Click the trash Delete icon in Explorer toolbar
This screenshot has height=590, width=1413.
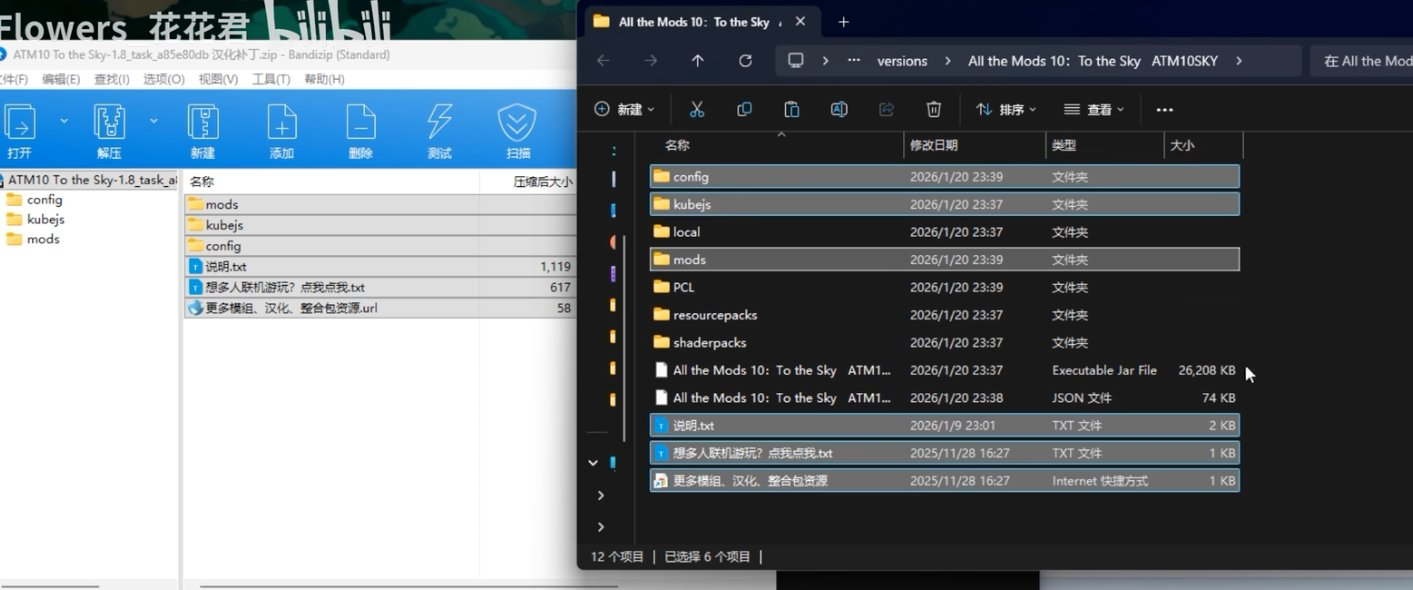coord(934,108)
